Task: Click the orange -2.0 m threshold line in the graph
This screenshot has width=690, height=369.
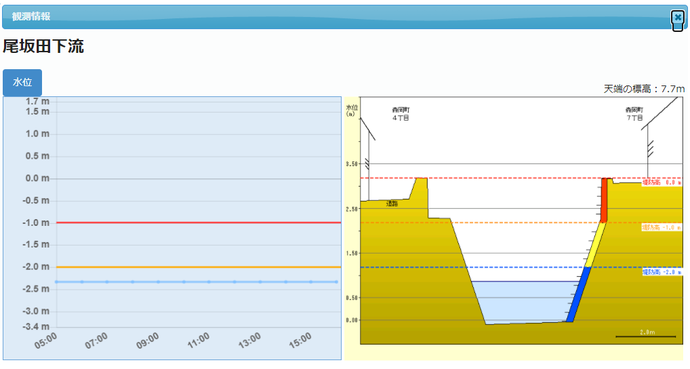Action: click(198, 267)
